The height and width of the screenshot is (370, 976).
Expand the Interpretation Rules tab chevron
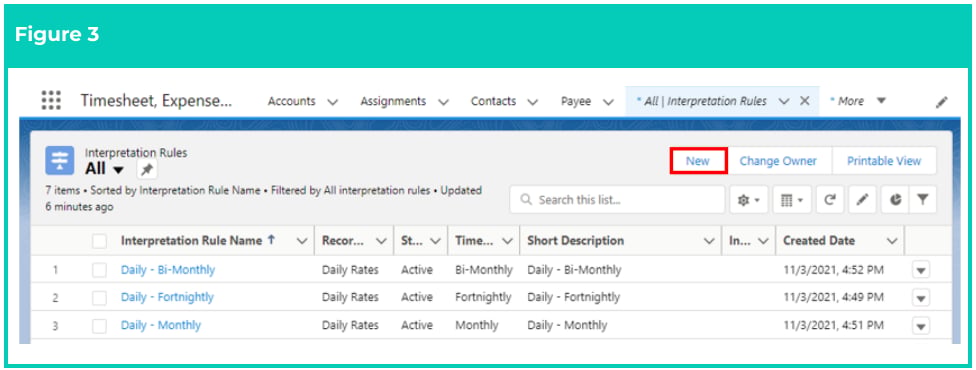(784, 101)
